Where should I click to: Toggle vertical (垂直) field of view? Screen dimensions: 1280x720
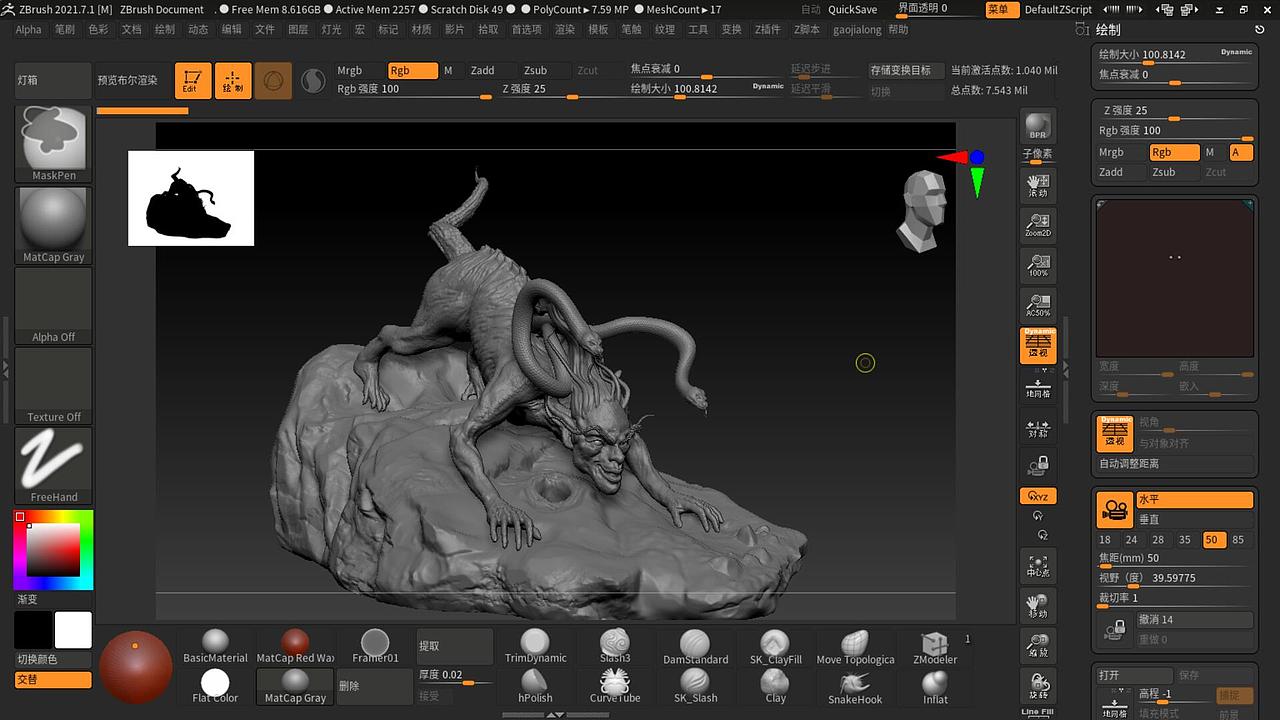coord(1194,519)
